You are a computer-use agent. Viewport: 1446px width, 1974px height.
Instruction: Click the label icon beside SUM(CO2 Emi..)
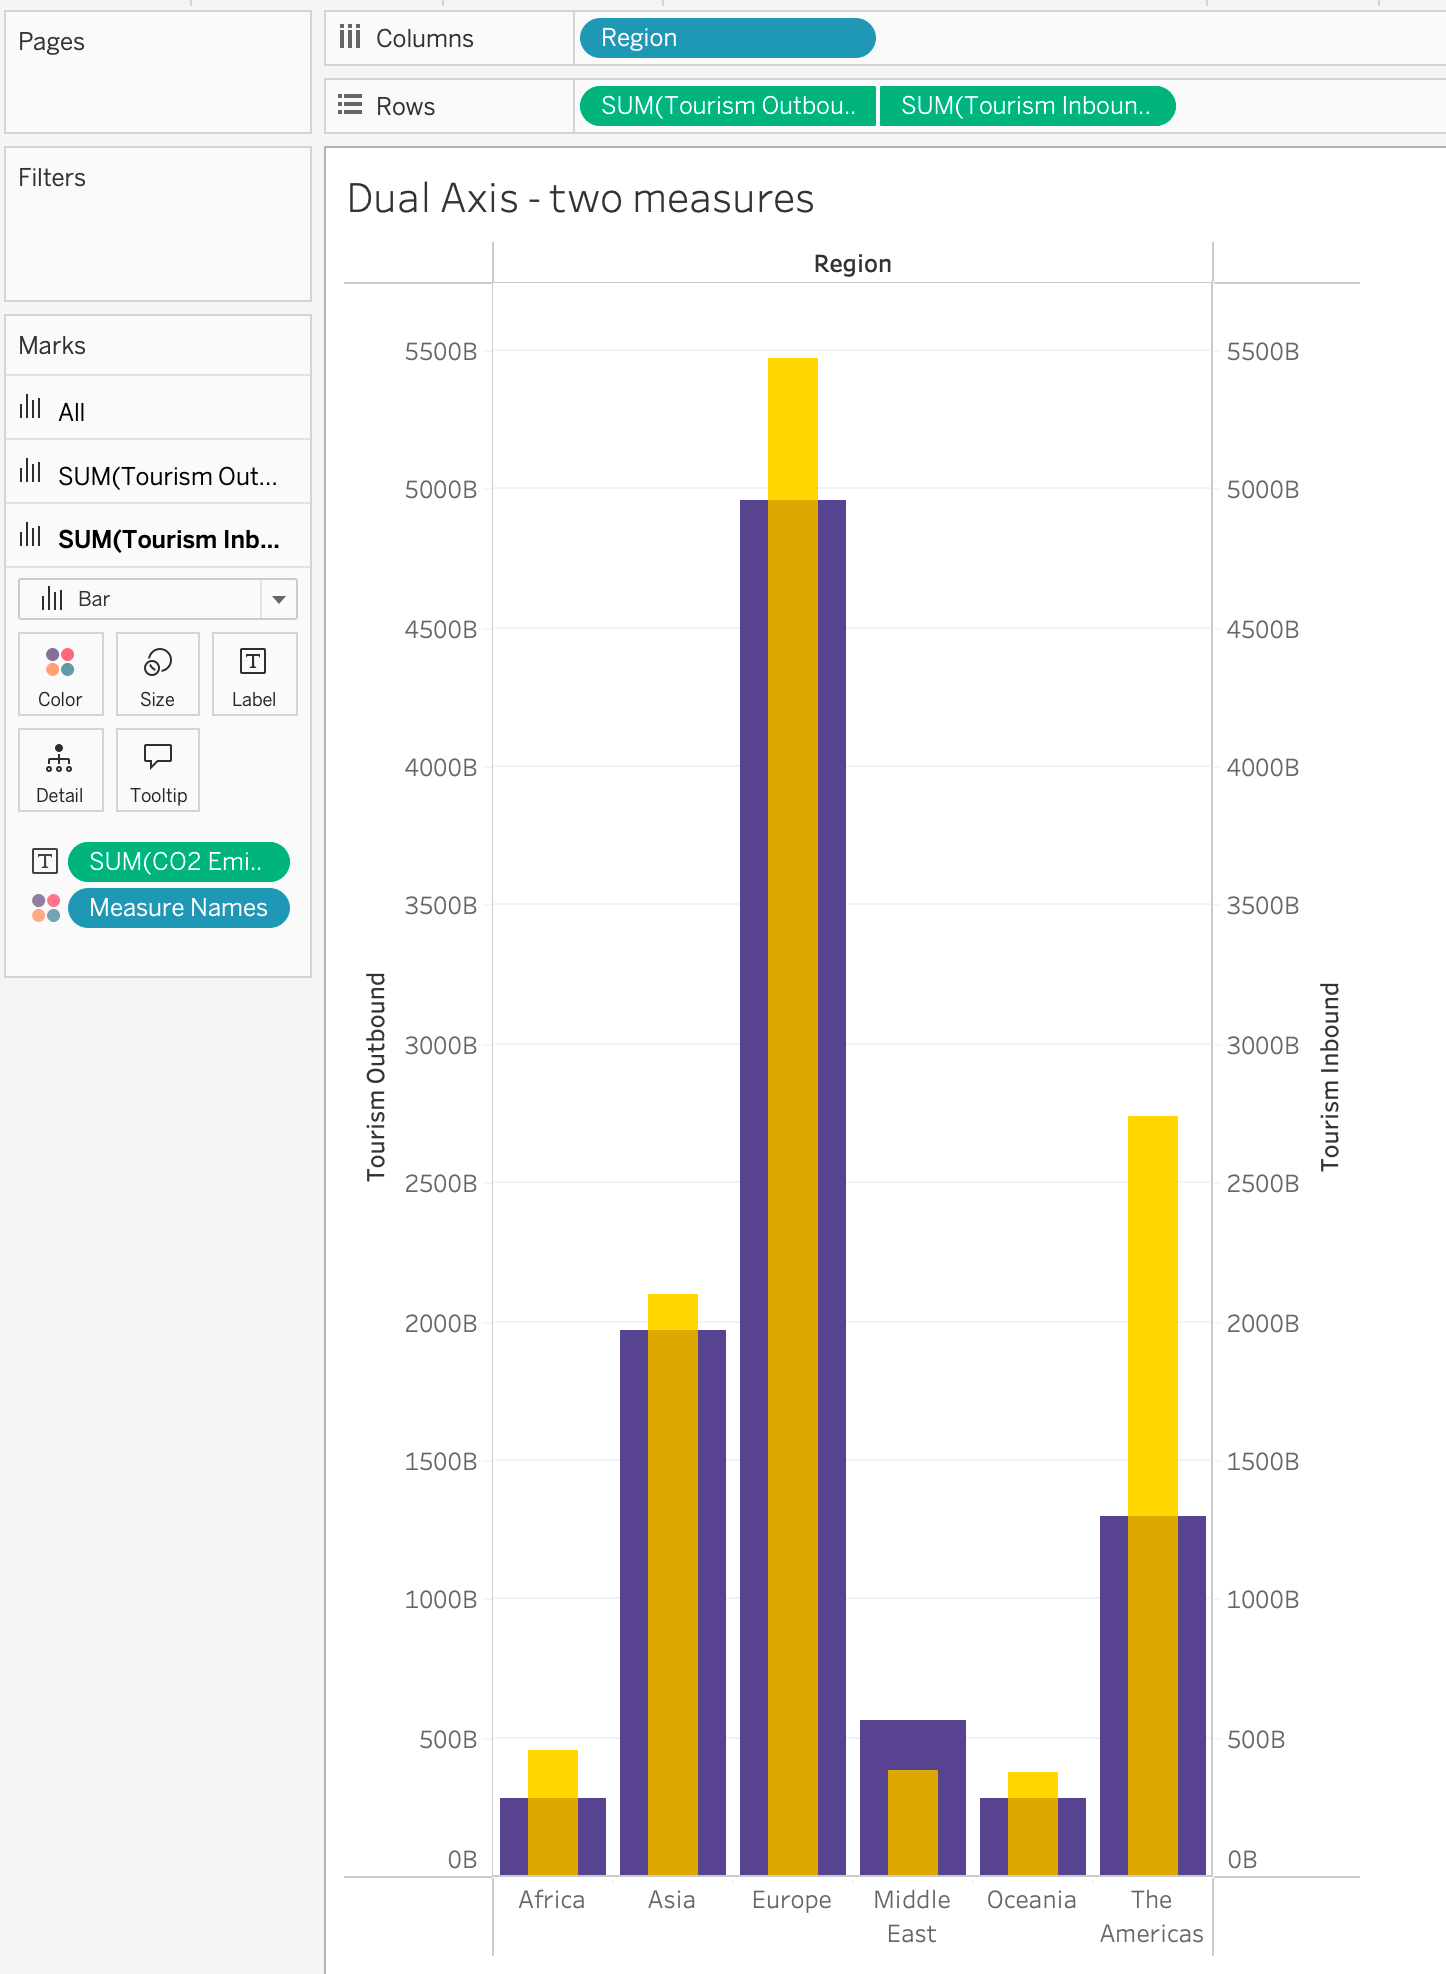click(x=45, y=861)
